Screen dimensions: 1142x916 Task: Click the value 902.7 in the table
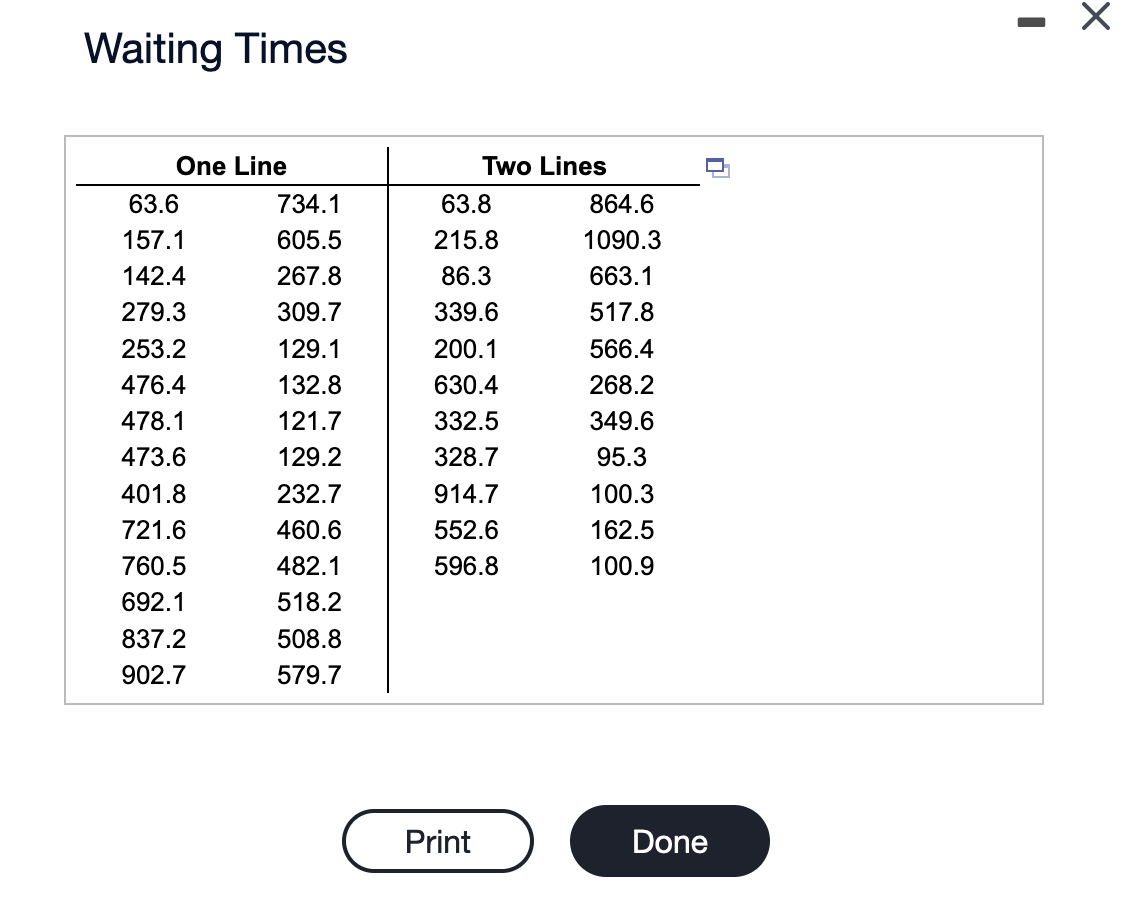coord(154,675)
